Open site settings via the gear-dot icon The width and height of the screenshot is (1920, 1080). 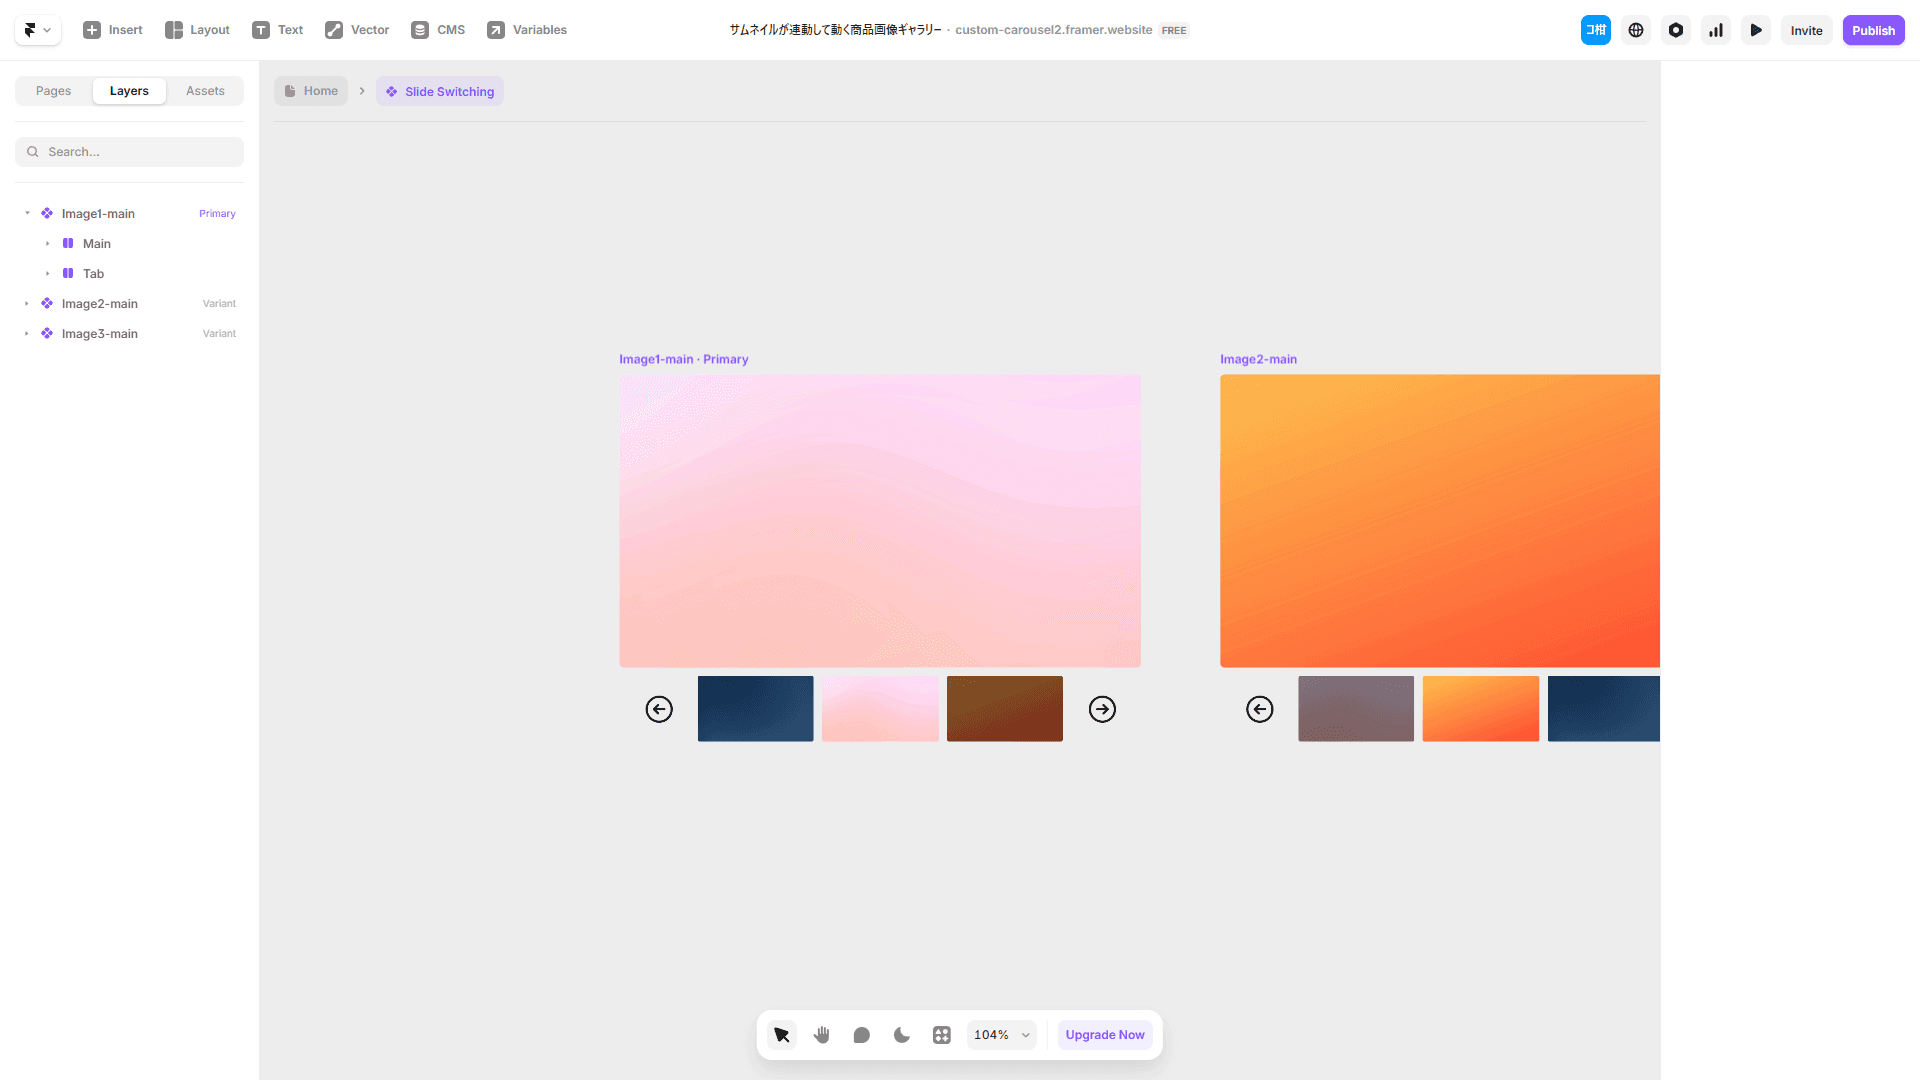tap(1676, 30)
